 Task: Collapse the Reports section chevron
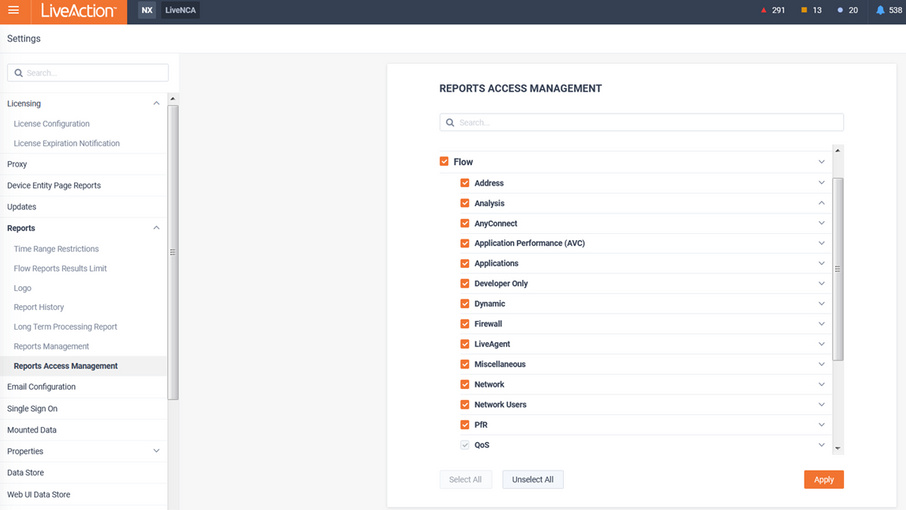point(156,228)
